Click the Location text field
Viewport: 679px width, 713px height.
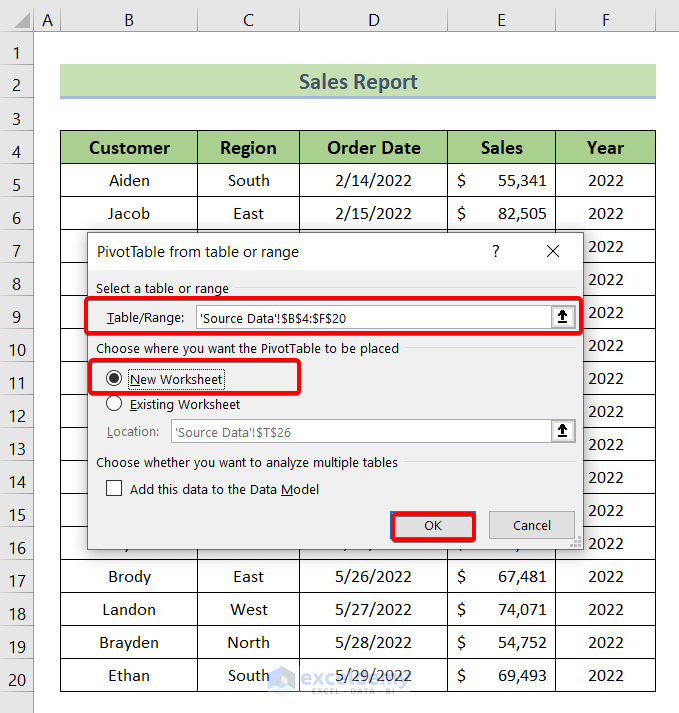tap(360, 431)
